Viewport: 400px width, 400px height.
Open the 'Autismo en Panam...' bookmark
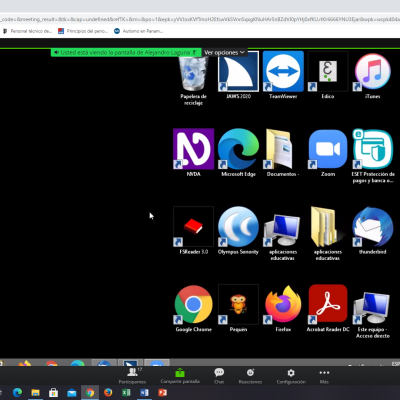(139, 31)
